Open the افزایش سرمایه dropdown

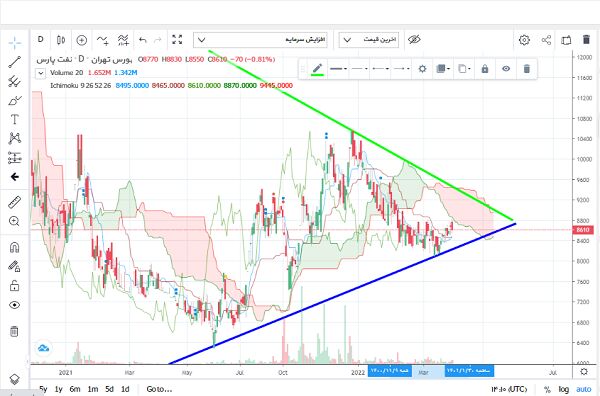(260, 40)
